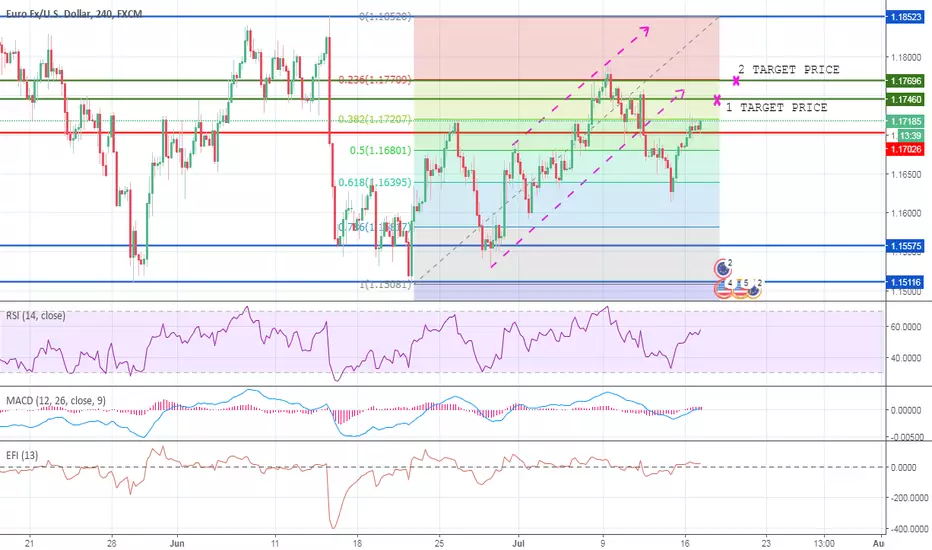932x550 pixels.
Task: Open the RSI (14, close) indicator legend
Action: 36,315
